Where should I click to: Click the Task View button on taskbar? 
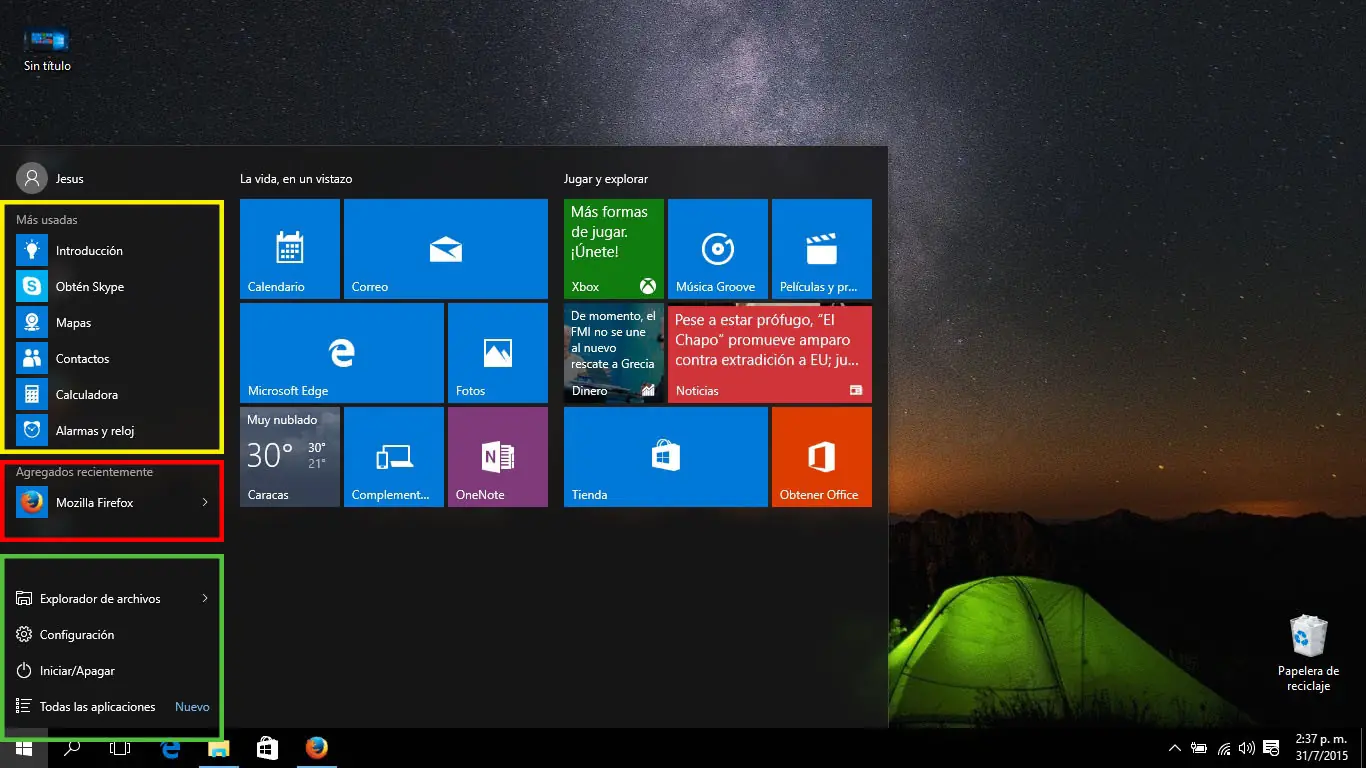[120, 748]
